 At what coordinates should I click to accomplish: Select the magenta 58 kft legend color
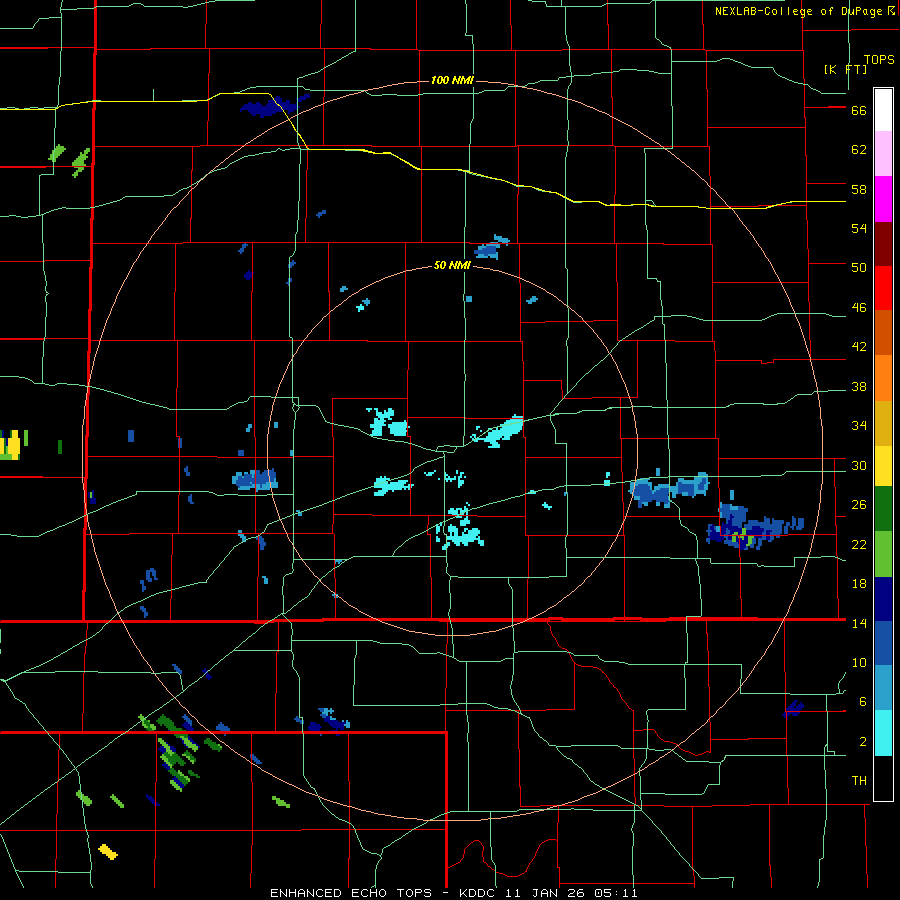click(883, 199)
